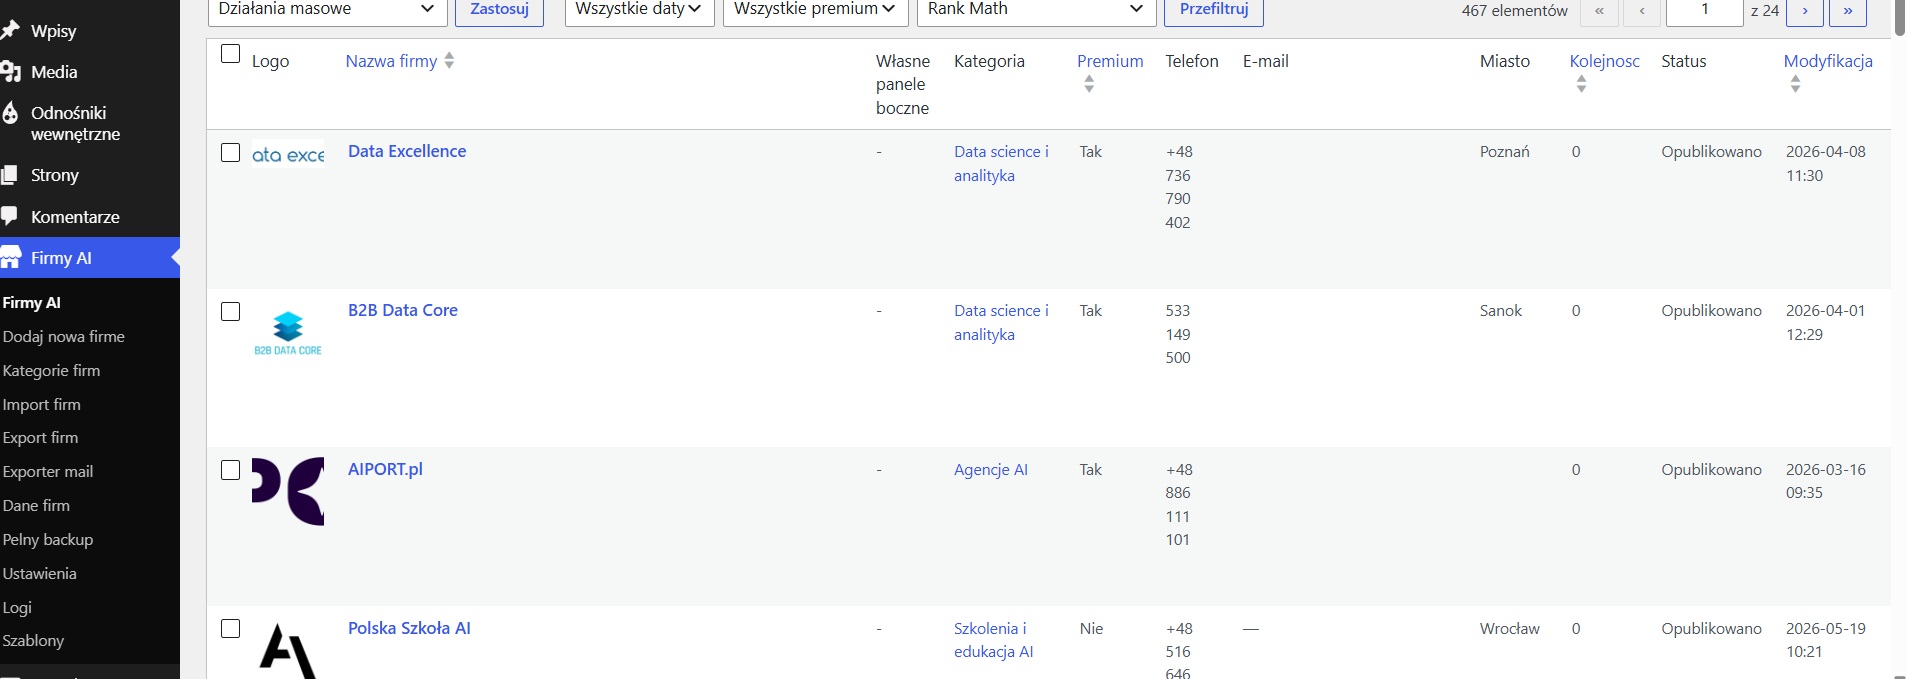This screenshot has width=1907, height=679.
Task: Click sort arrows under Premium header
Action: coord(1089,85)
